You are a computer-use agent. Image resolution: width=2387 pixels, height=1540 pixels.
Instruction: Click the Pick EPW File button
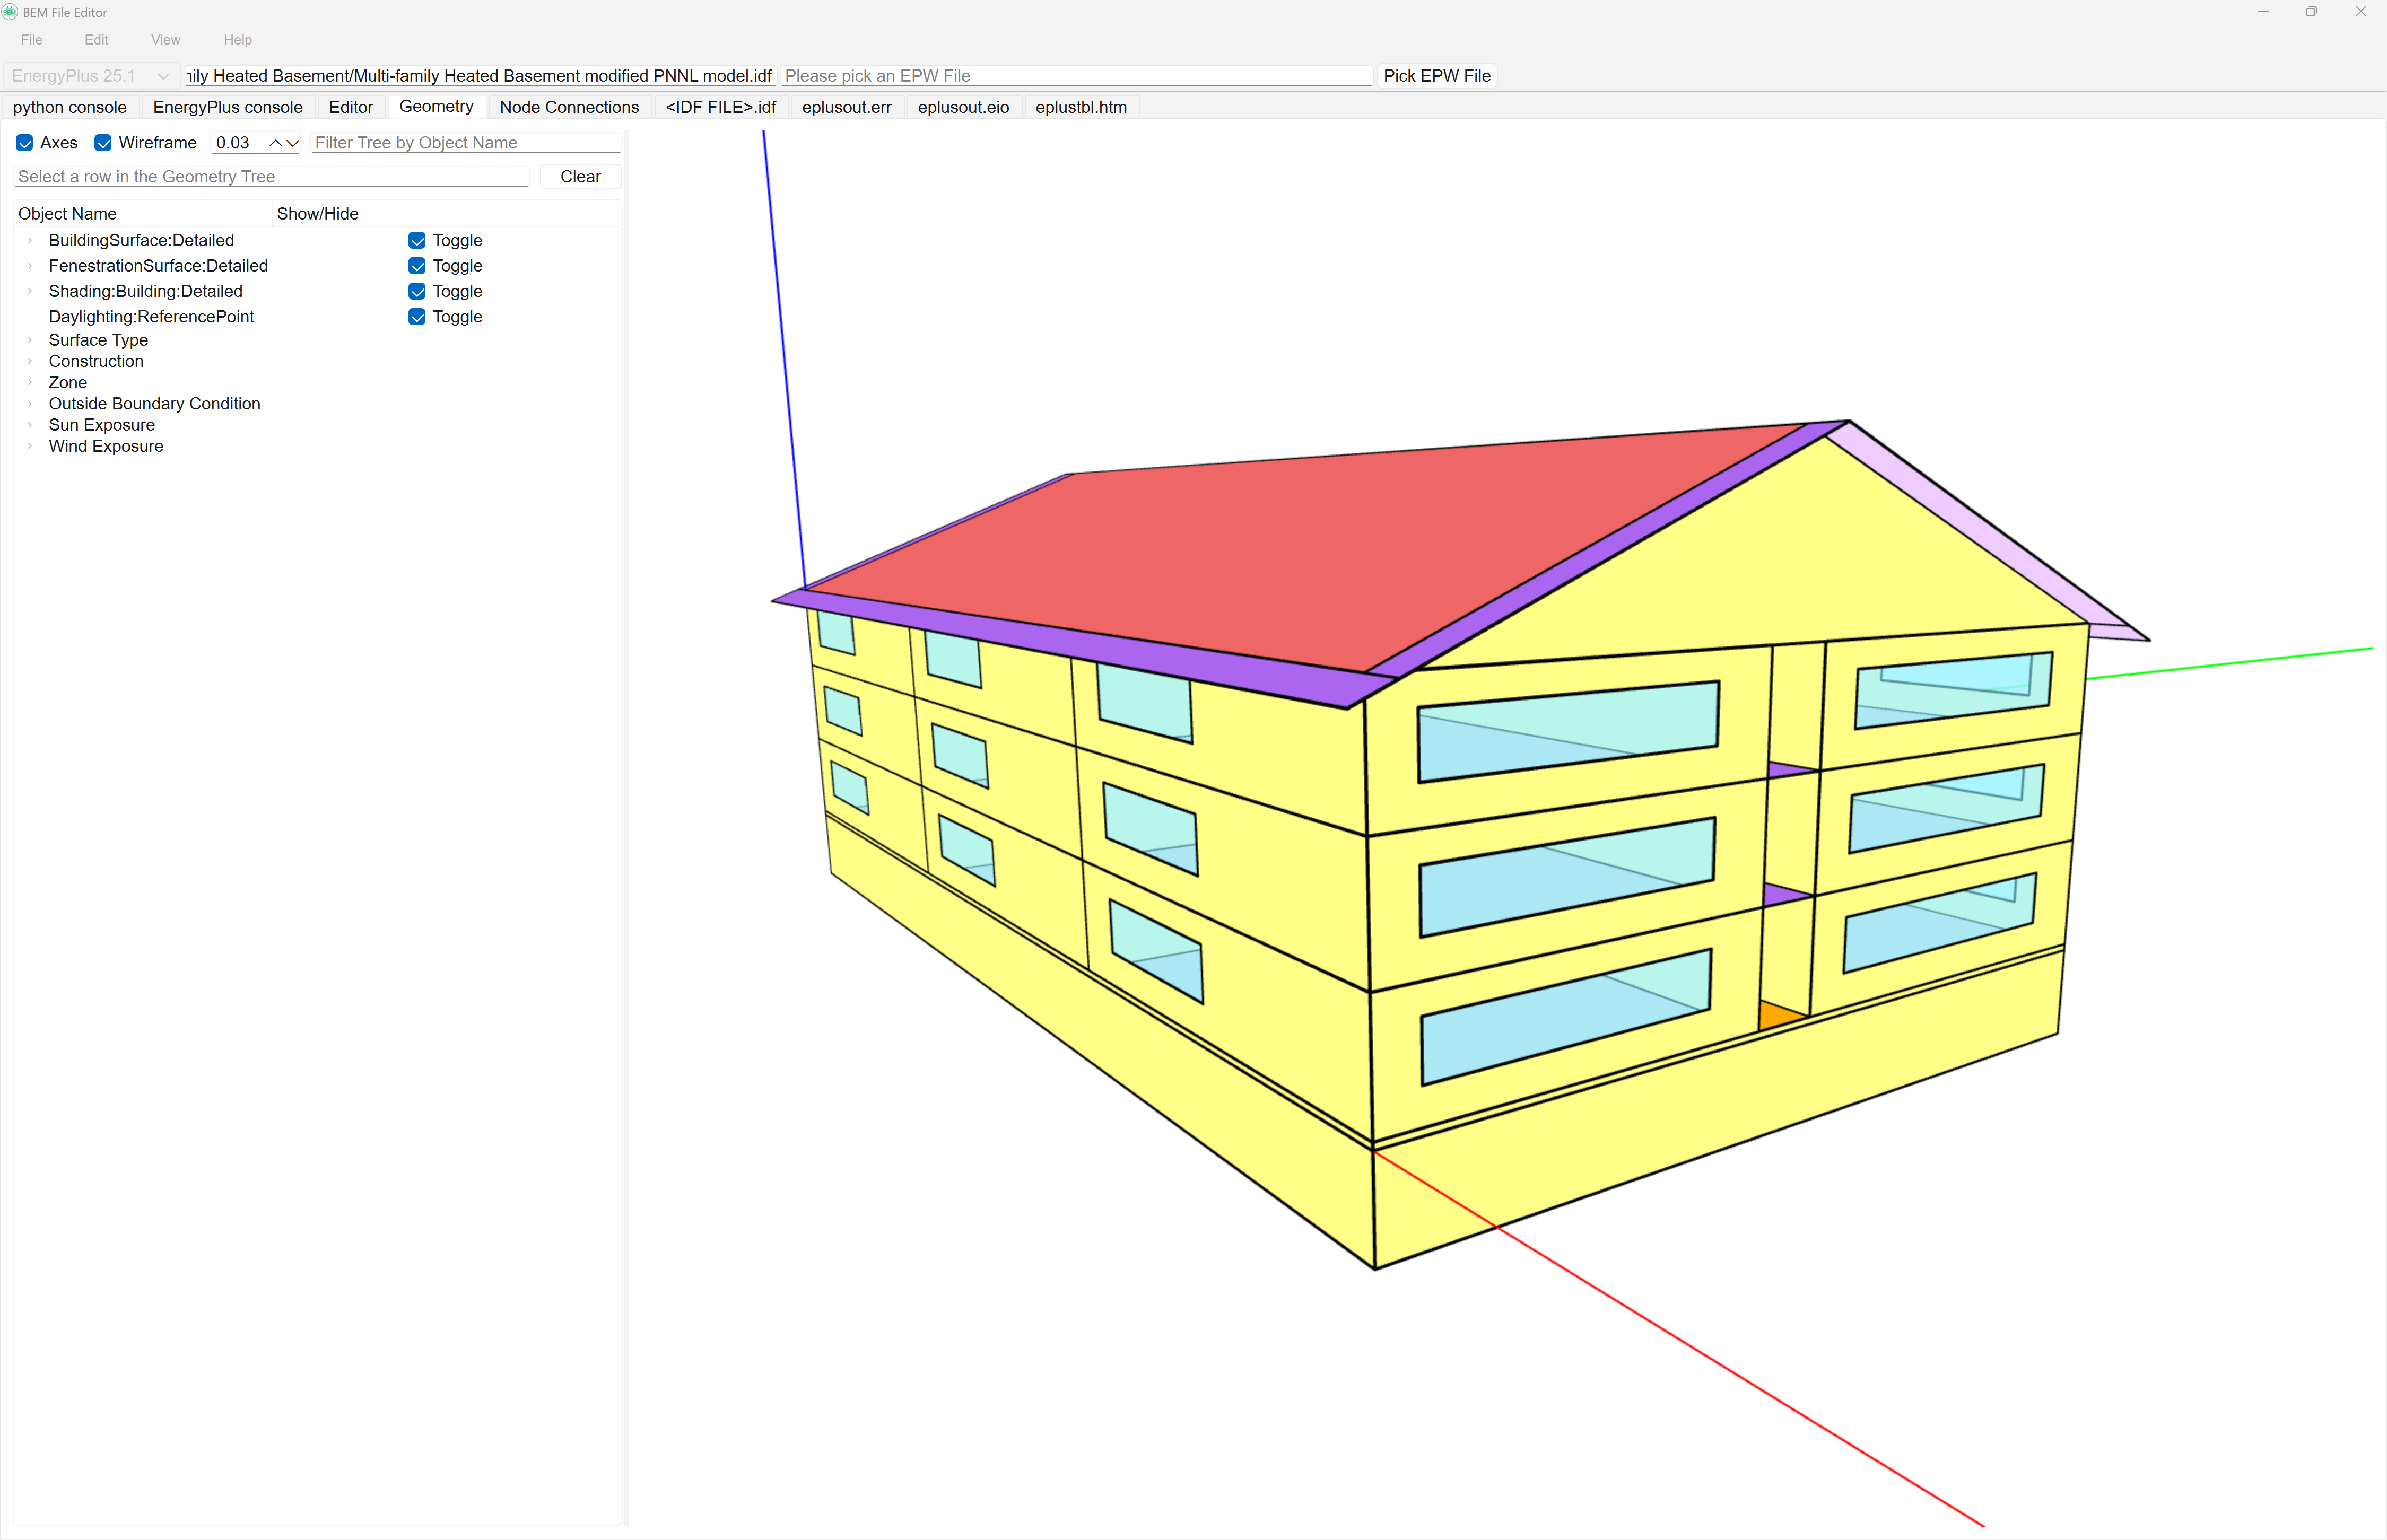pyautogui.click(x=1437, y=76)
